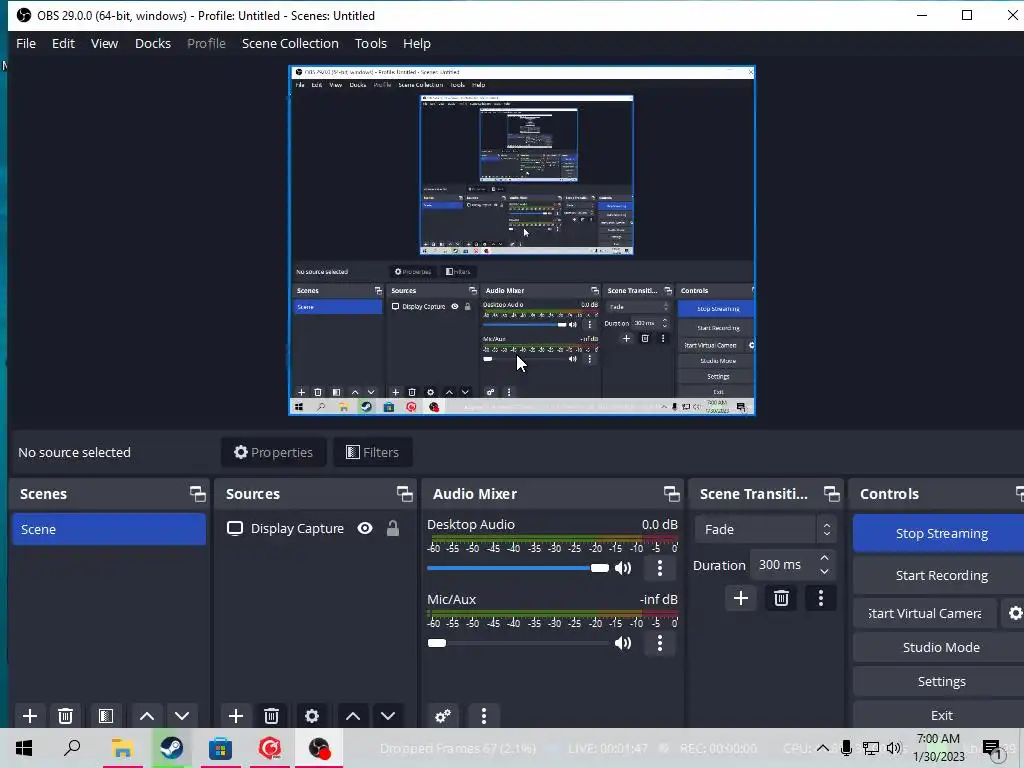Screen dimensions: 1024x768
Task: Click Start Recording button
Action: (x=940, y=575)
